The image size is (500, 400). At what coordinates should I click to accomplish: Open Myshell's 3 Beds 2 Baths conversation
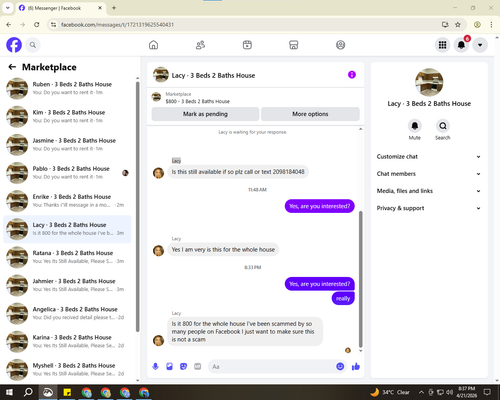click(x=67, y=369)
